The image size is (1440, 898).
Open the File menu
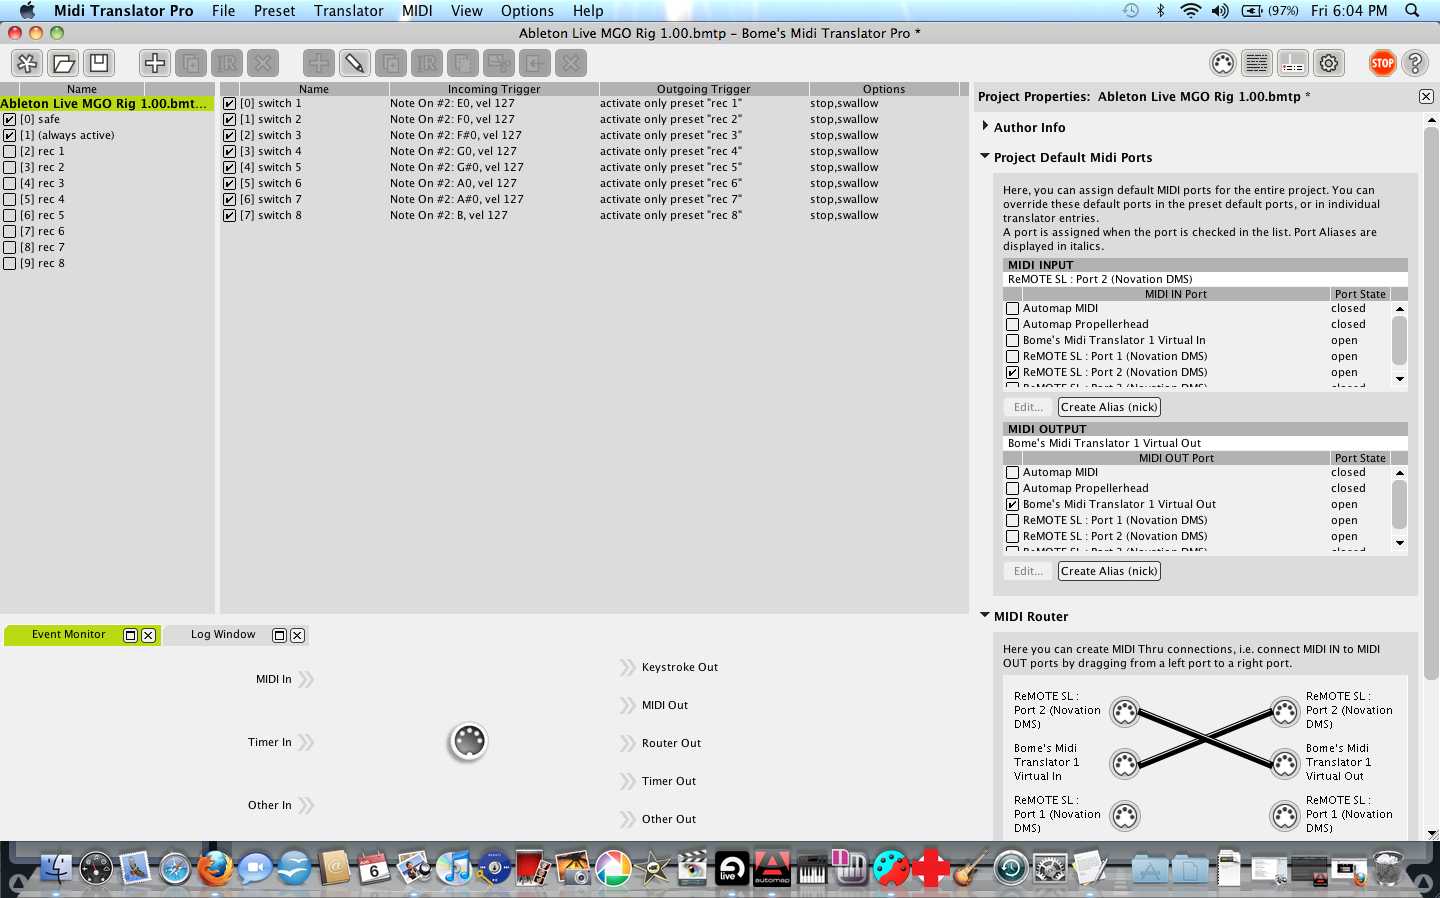(223, 10)
